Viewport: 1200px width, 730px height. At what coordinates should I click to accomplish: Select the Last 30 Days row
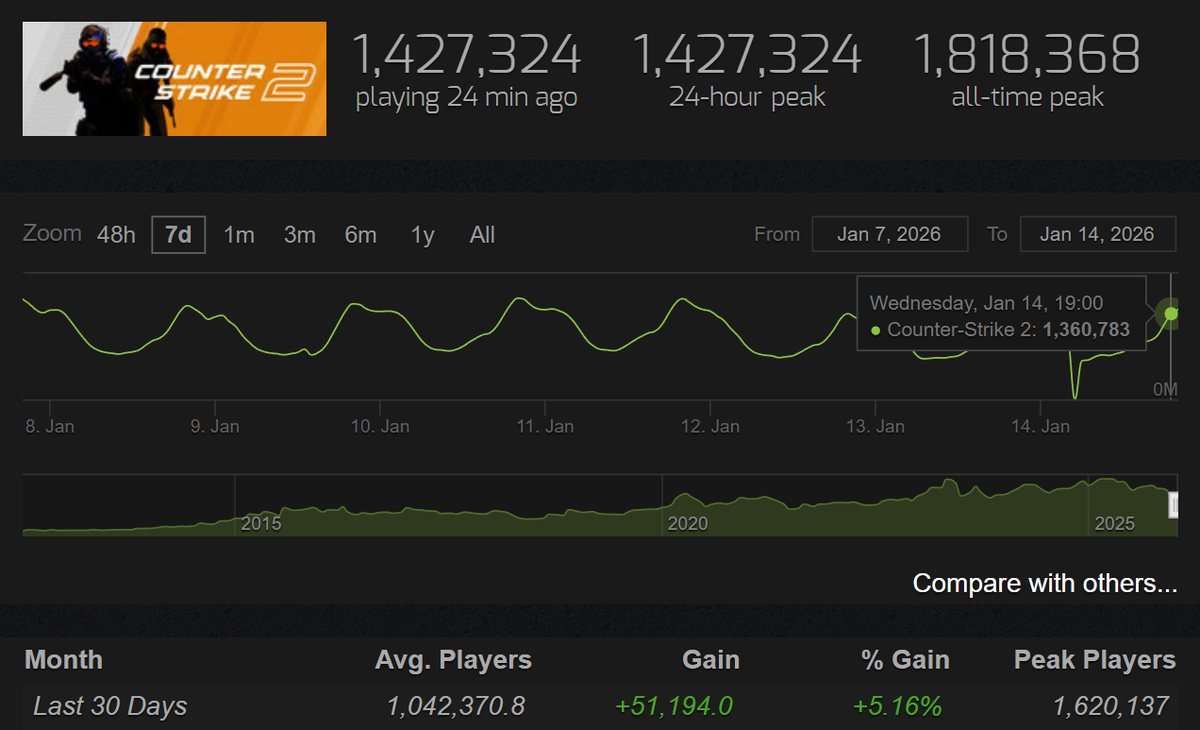pos(108,705)
